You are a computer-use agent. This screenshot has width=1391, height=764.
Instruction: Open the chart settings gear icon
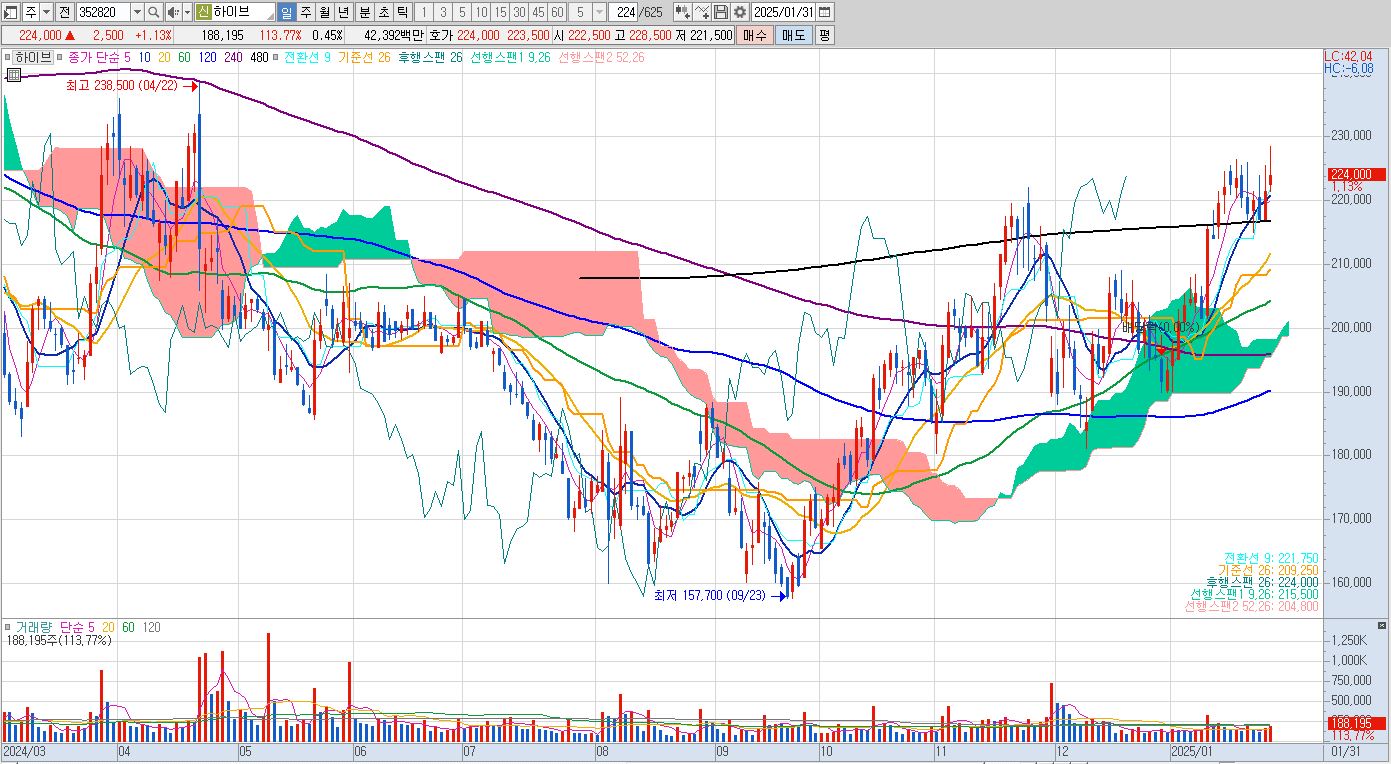739,12
